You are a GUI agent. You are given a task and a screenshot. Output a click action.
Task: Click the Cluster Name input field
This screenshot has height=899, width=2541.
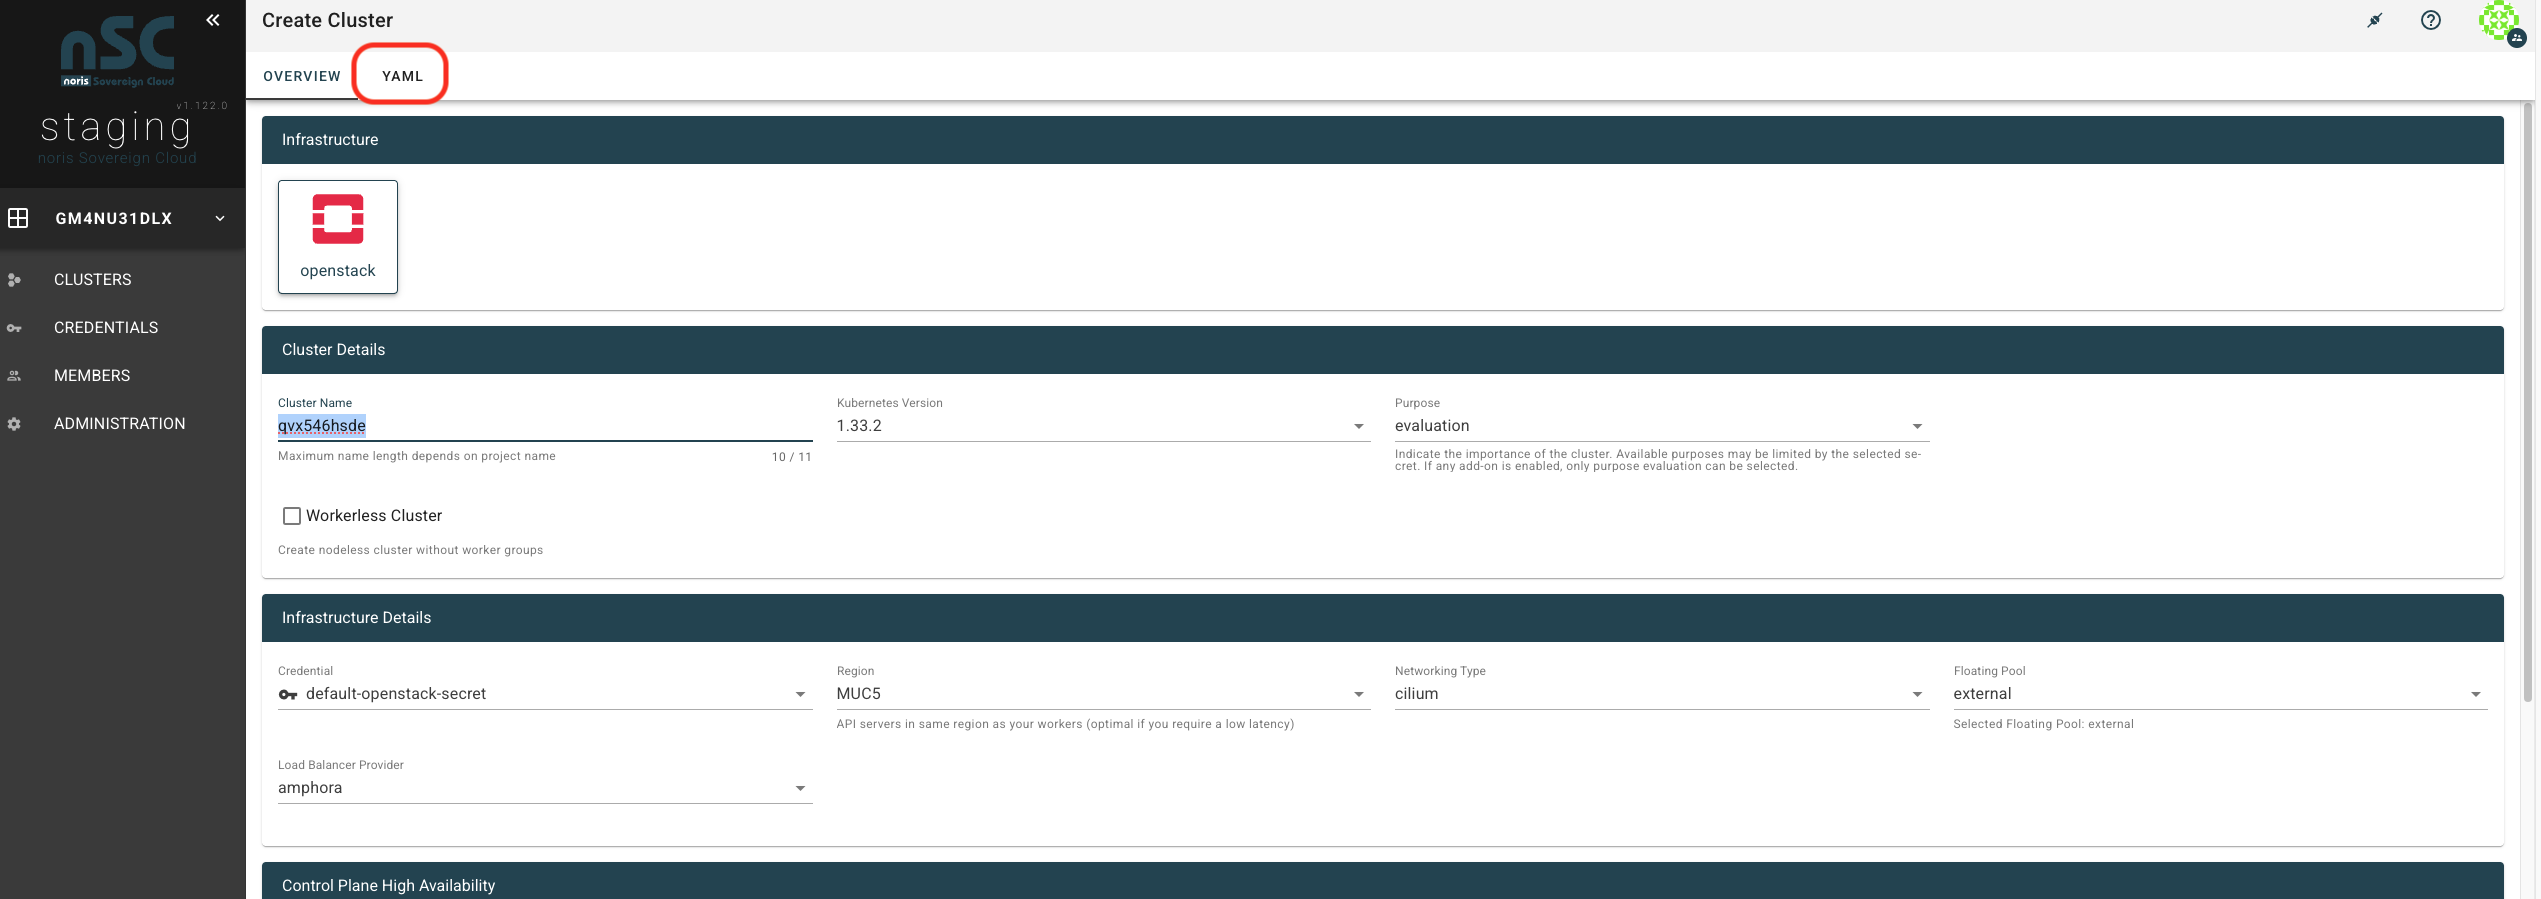pyautogui.click(x=545, y=426)
